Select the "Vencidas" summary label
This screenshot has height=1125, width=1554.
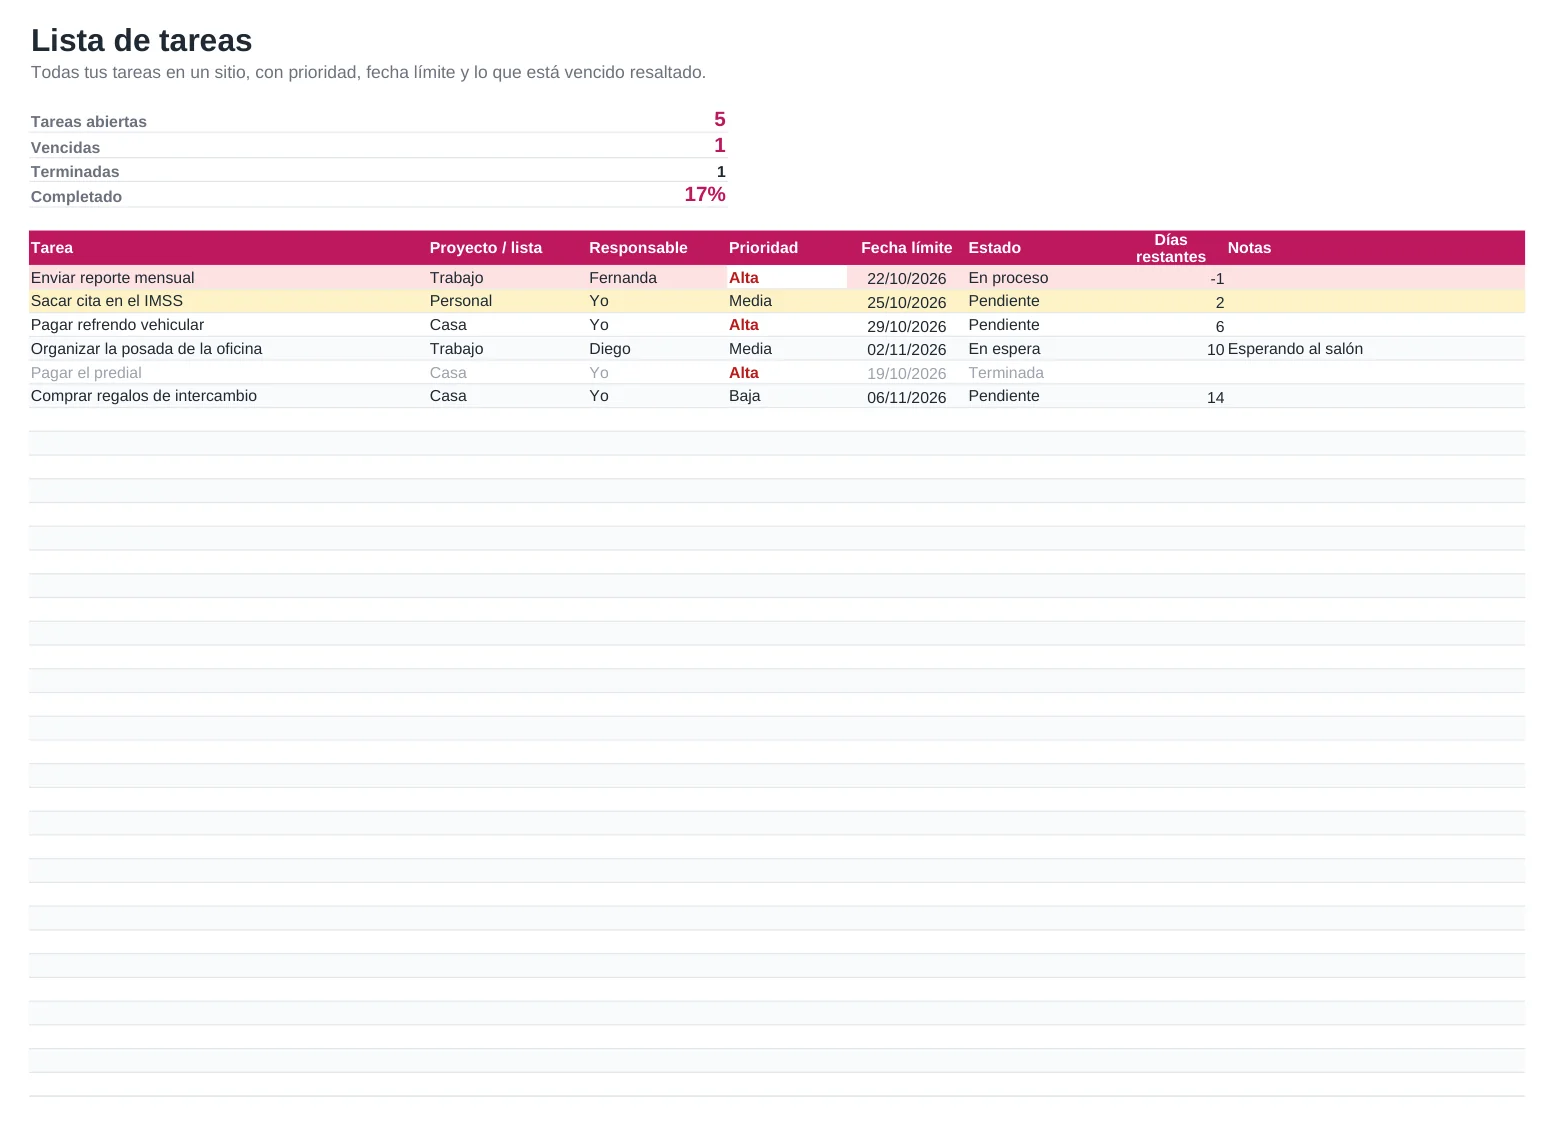coord(65,148)
